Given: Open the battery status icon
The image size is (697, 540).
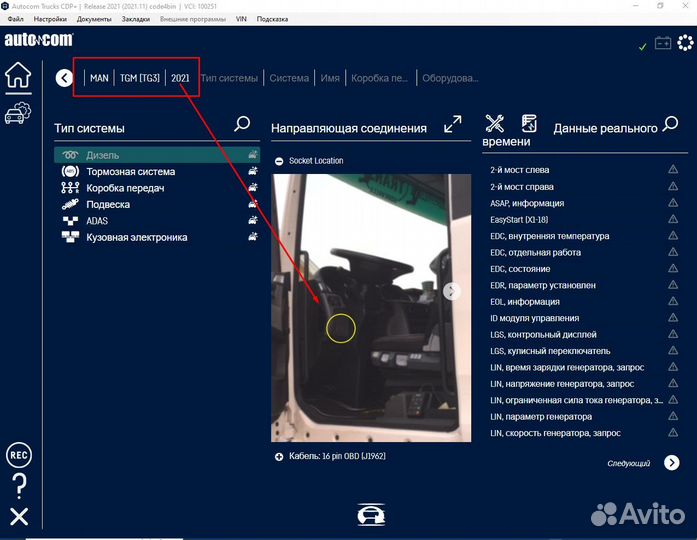Looking at the screenshot, I should click(663, 44).
